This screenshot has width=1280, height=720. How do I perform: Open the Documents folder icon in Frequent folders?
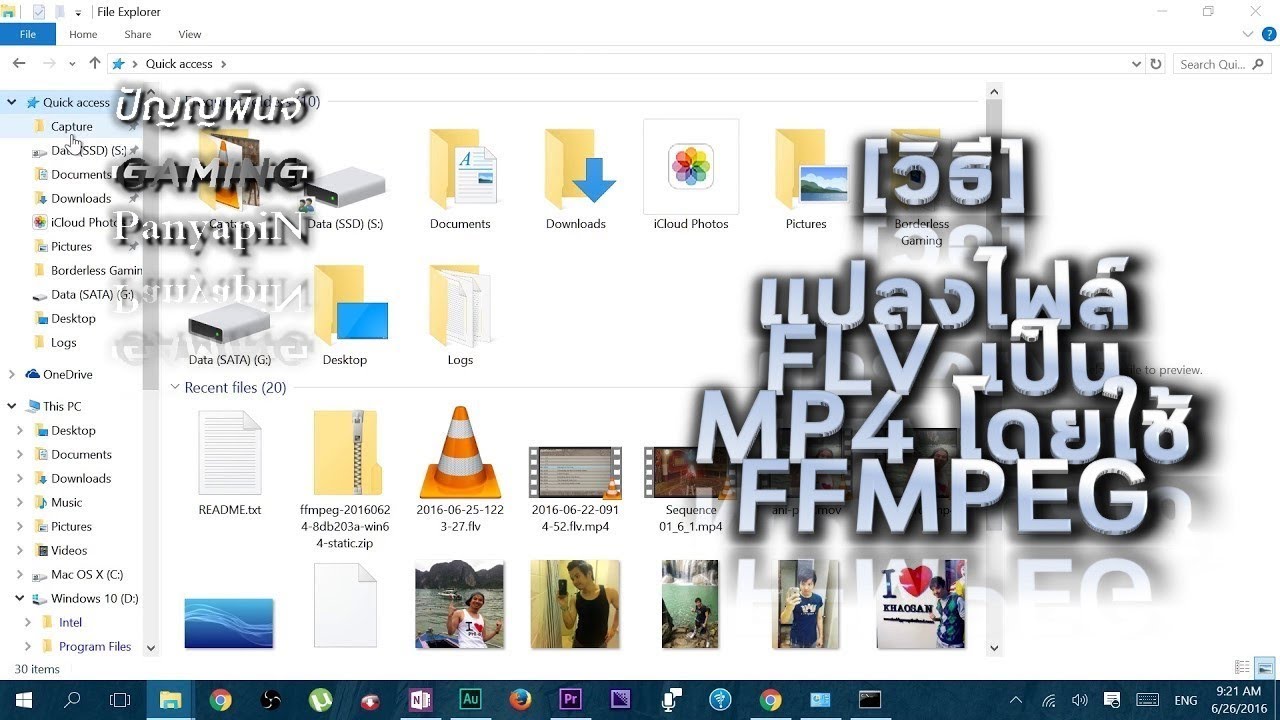coord(461,168)
